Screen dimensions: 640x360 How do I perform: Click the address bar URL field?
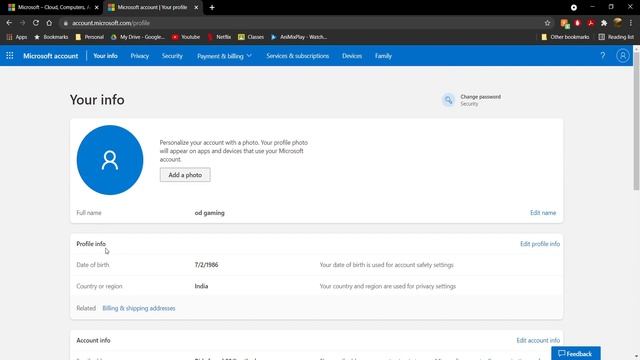coord(302,23)
